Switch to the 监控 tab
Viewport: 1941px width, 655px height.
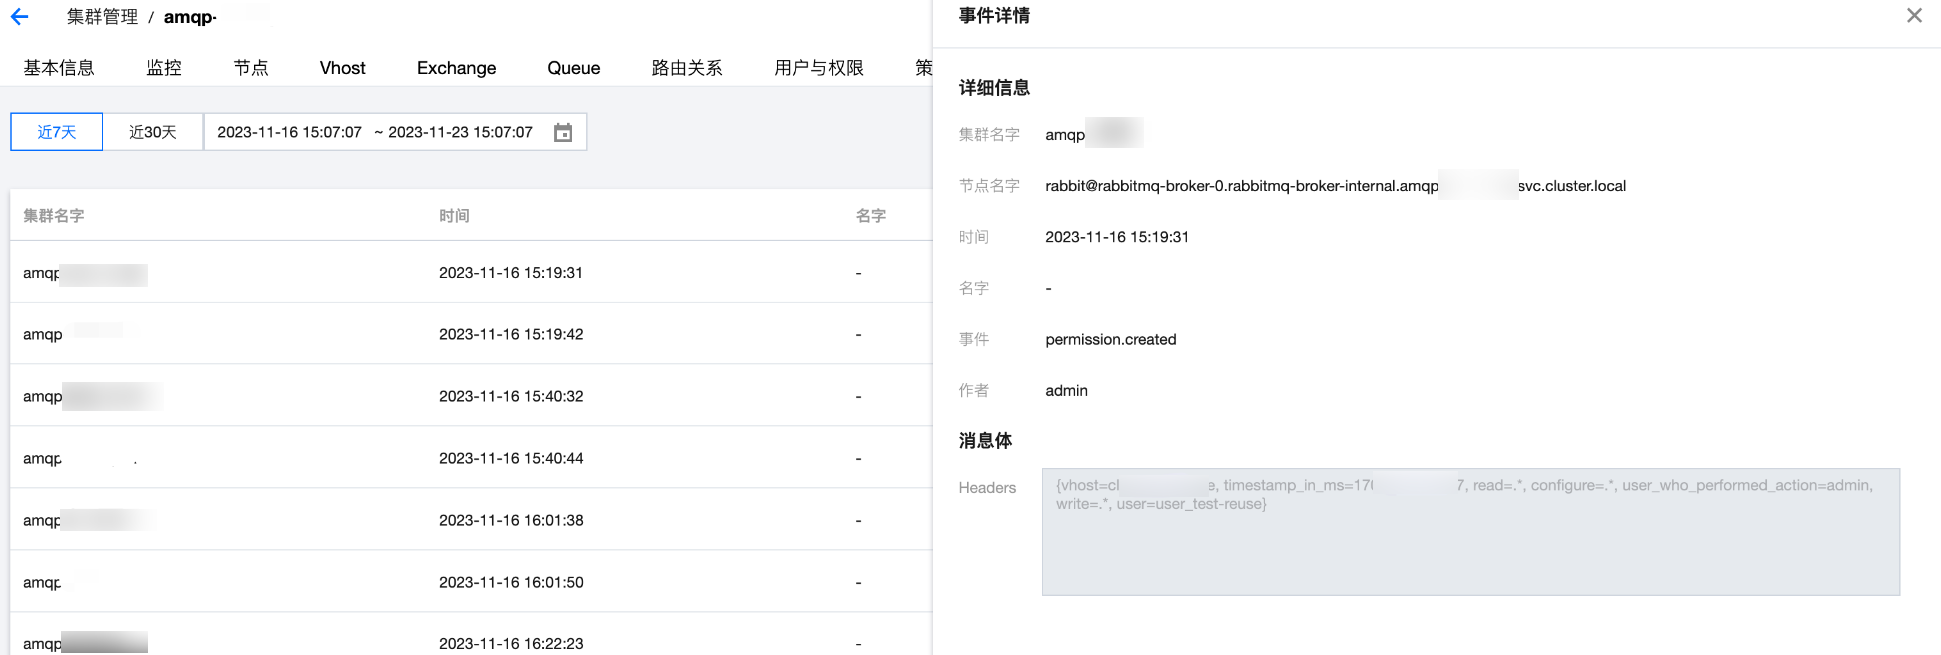pos(164,68)
